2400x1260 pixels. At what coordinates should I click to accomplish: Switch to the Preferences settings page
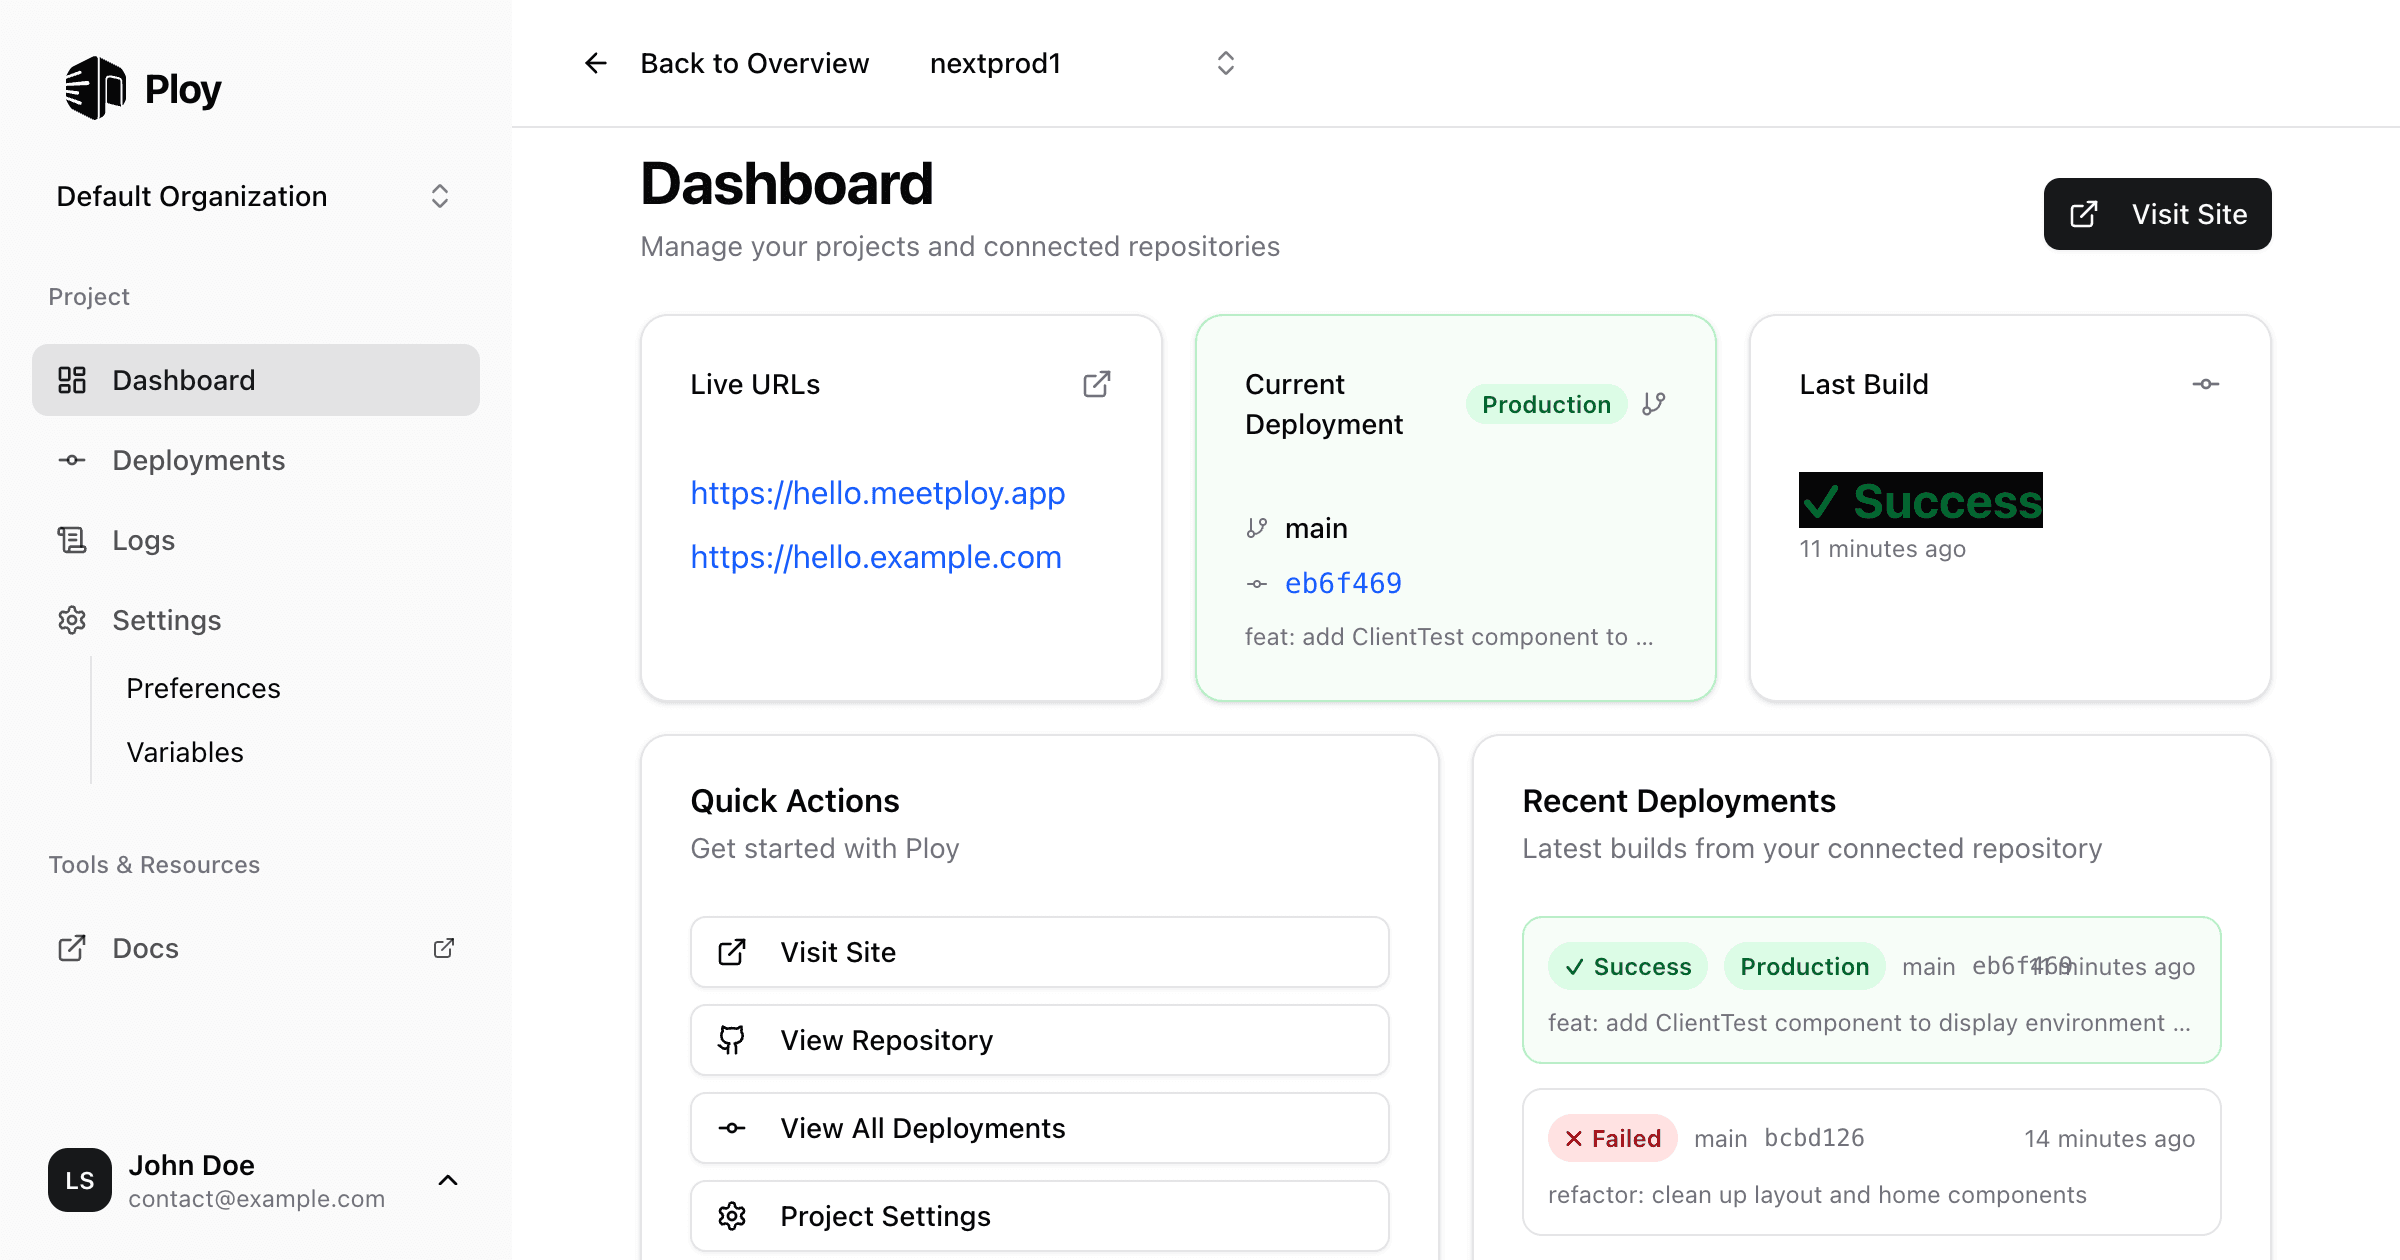(x=203, y=688)
